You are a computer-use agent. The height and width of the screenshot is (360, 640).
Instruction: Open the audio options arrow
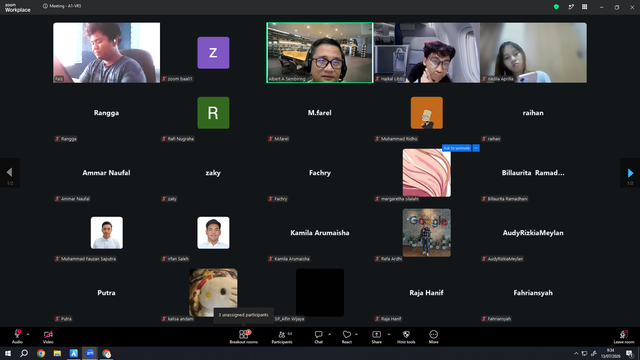coord(28,334)
